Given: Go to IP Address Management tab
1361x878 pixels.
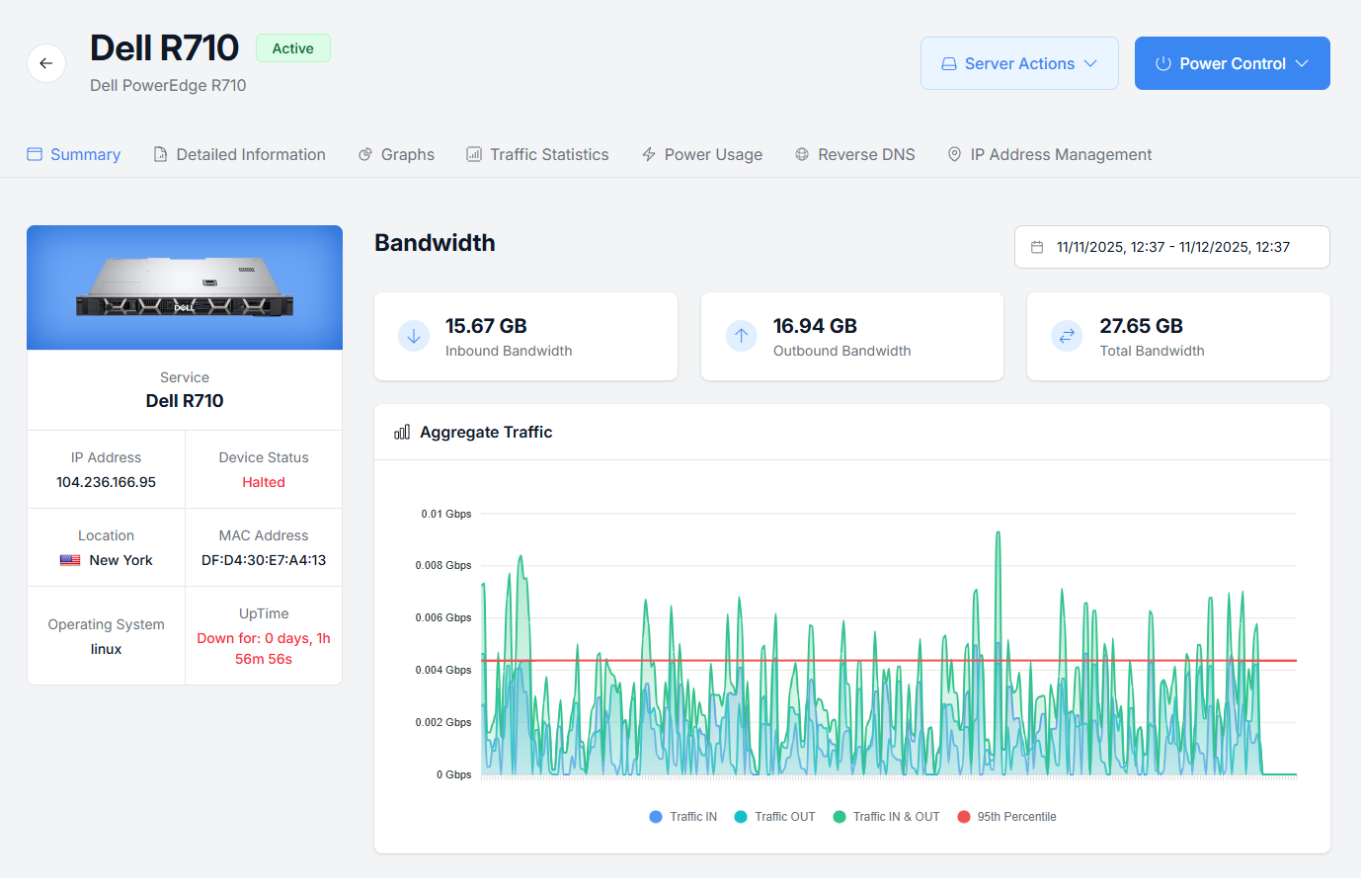Looking at the screenshot, I should click(1049, 154).
